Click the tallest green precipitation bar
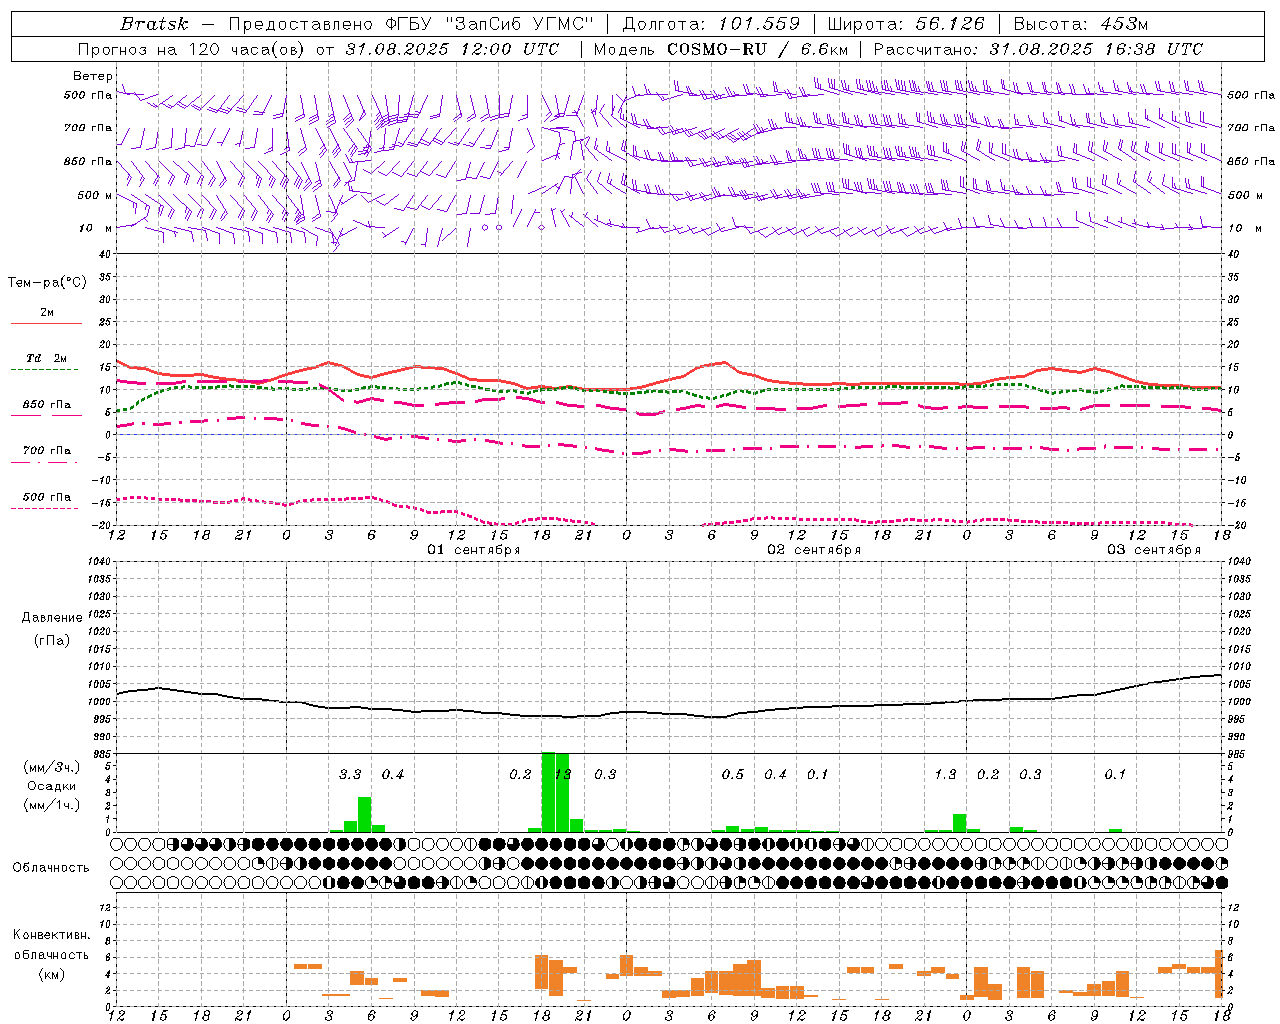The height and width of the screenshot is (1024, 1280). [548, 792]
